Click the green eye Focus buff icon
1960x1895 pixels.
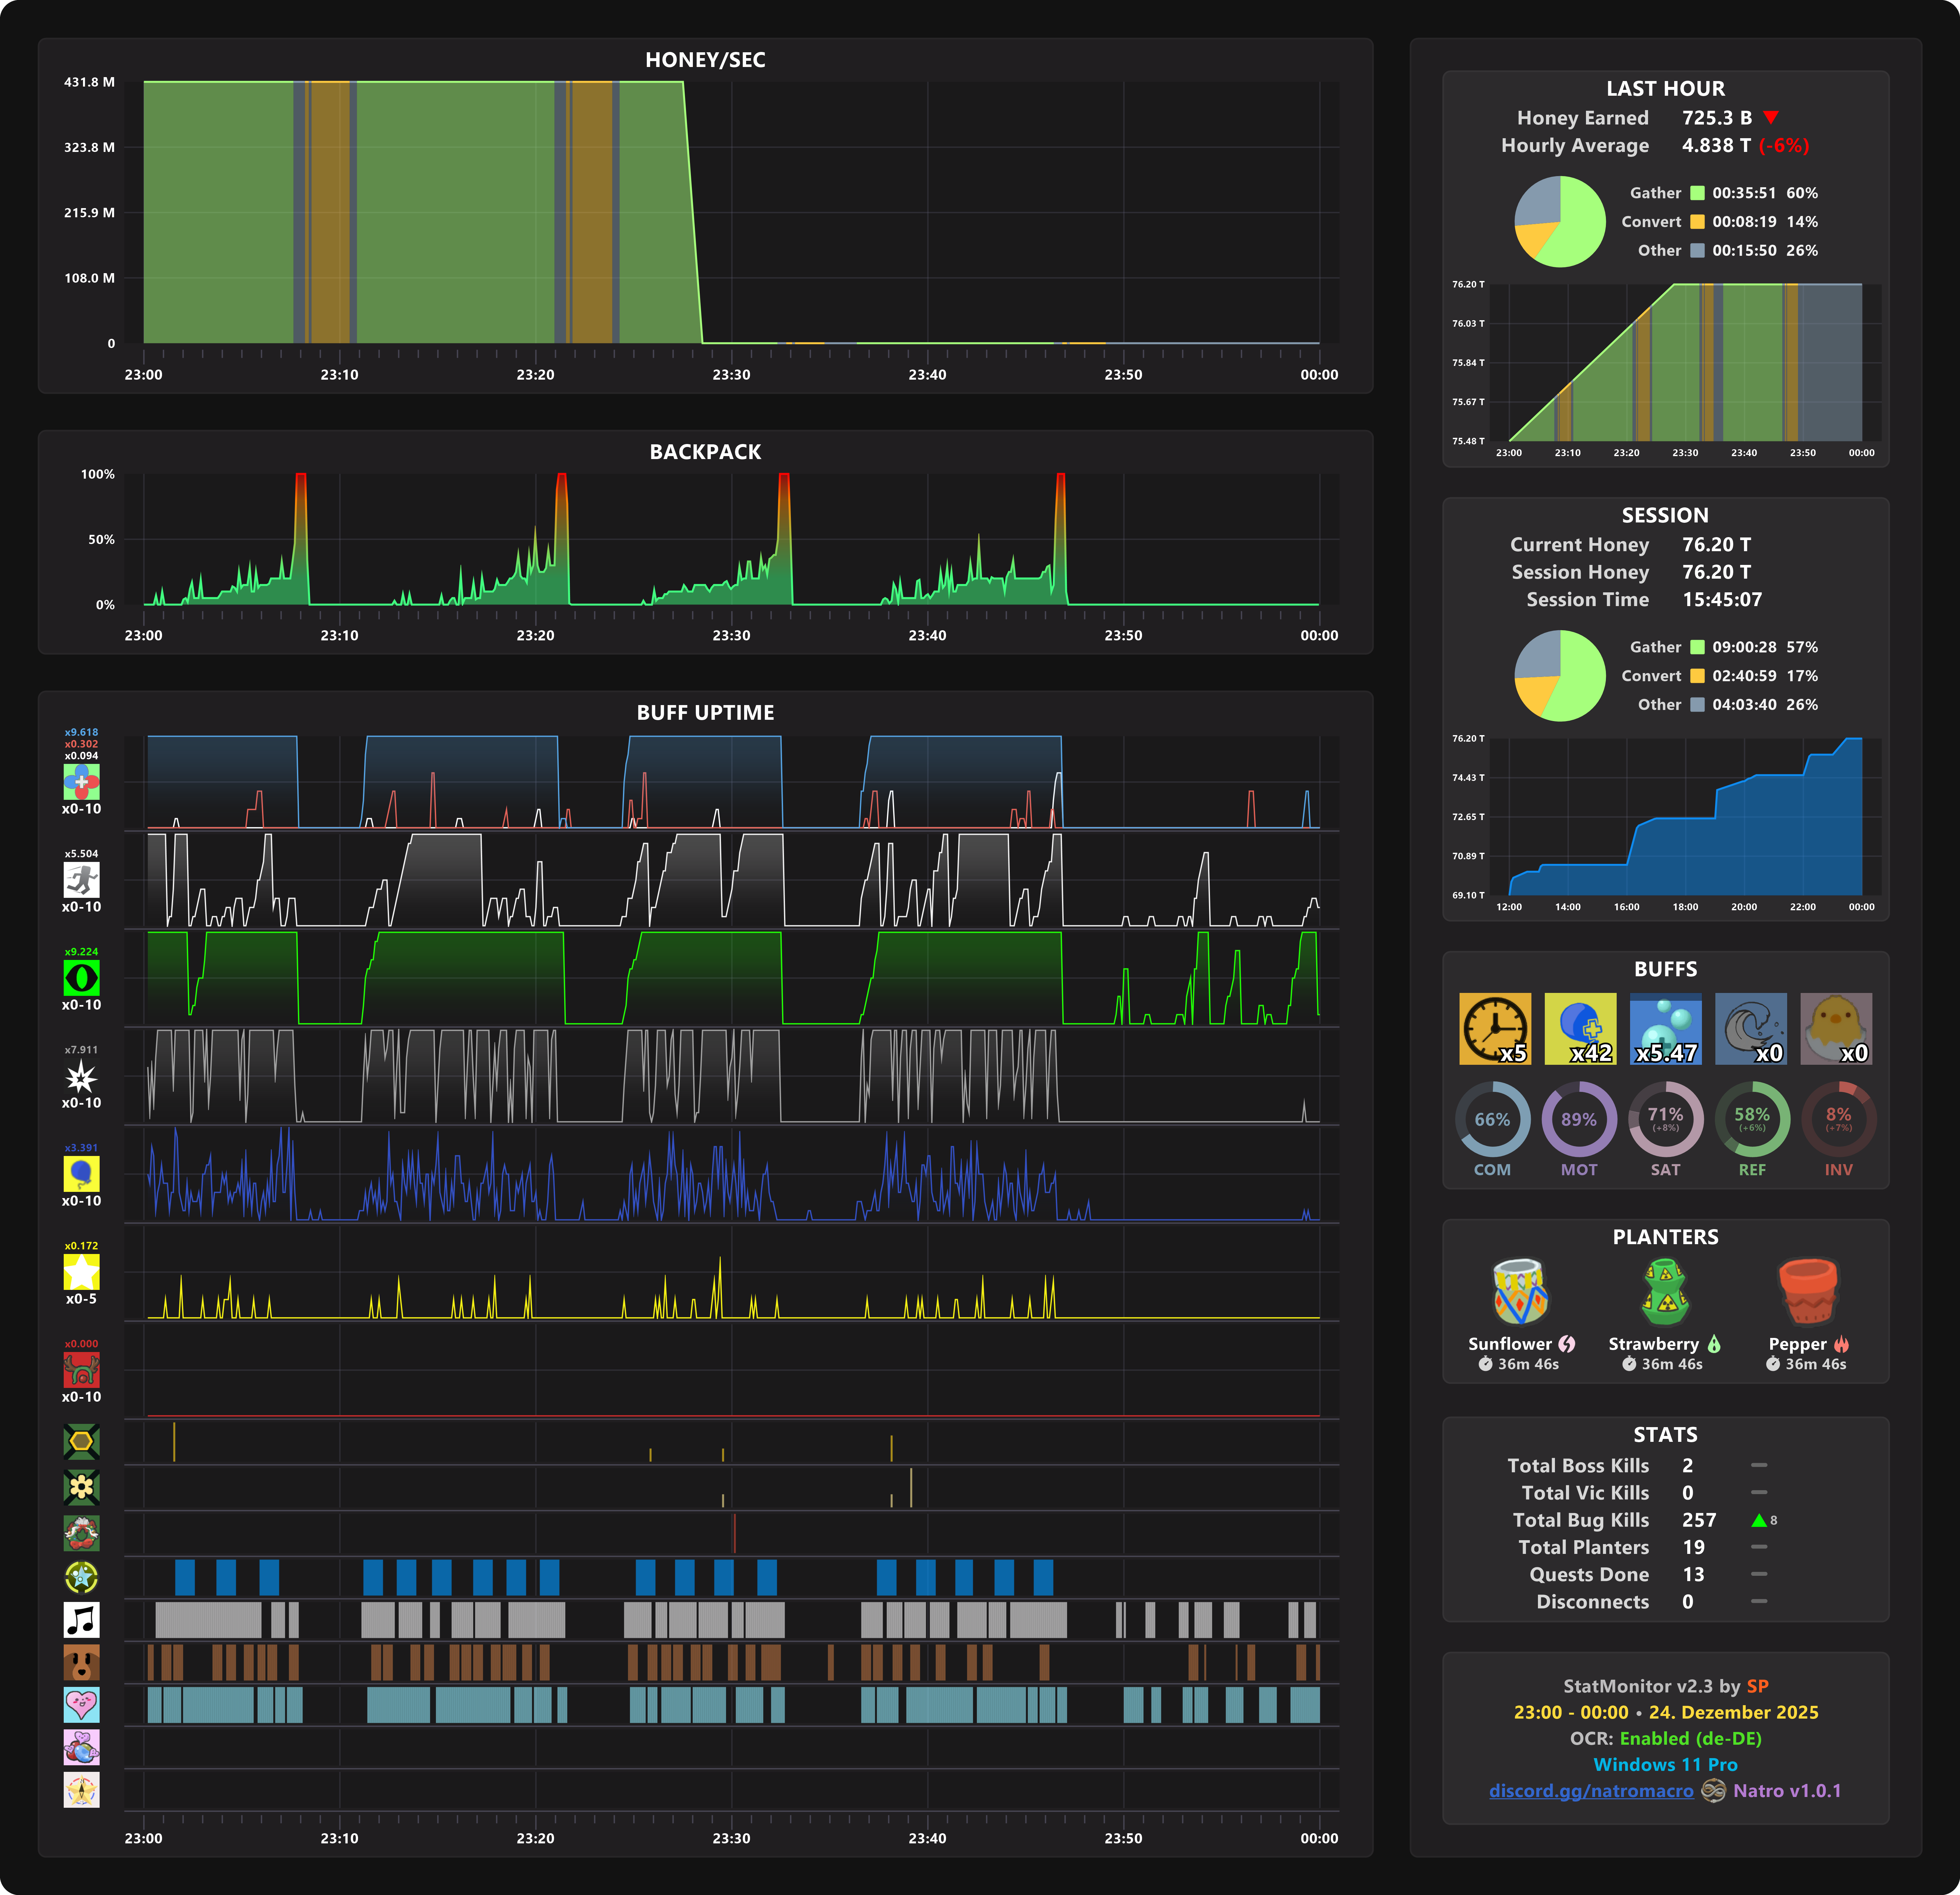click(x=81, y=977)
